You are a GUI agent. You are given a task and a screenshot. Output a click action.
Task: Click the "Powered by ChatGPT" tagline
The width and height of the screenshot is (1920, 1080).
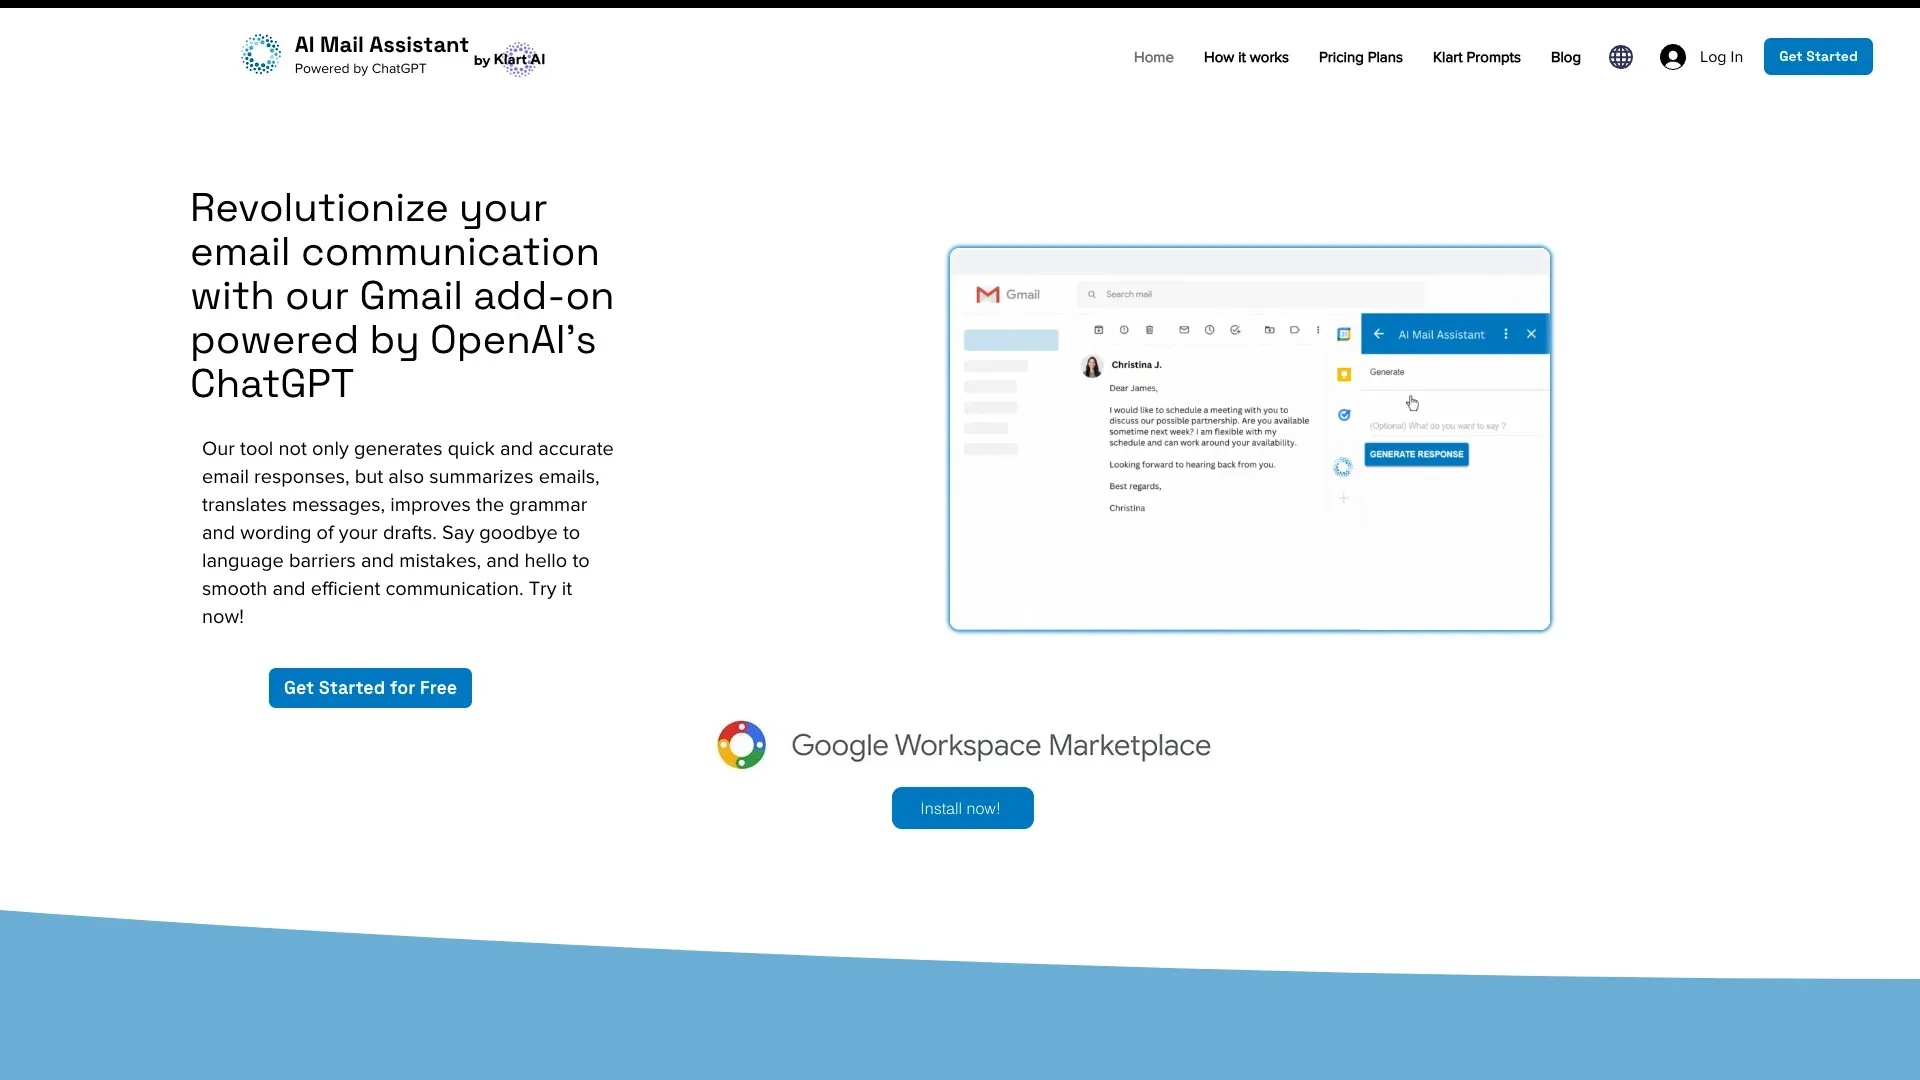pyautogui.click(x=360, y=69)
